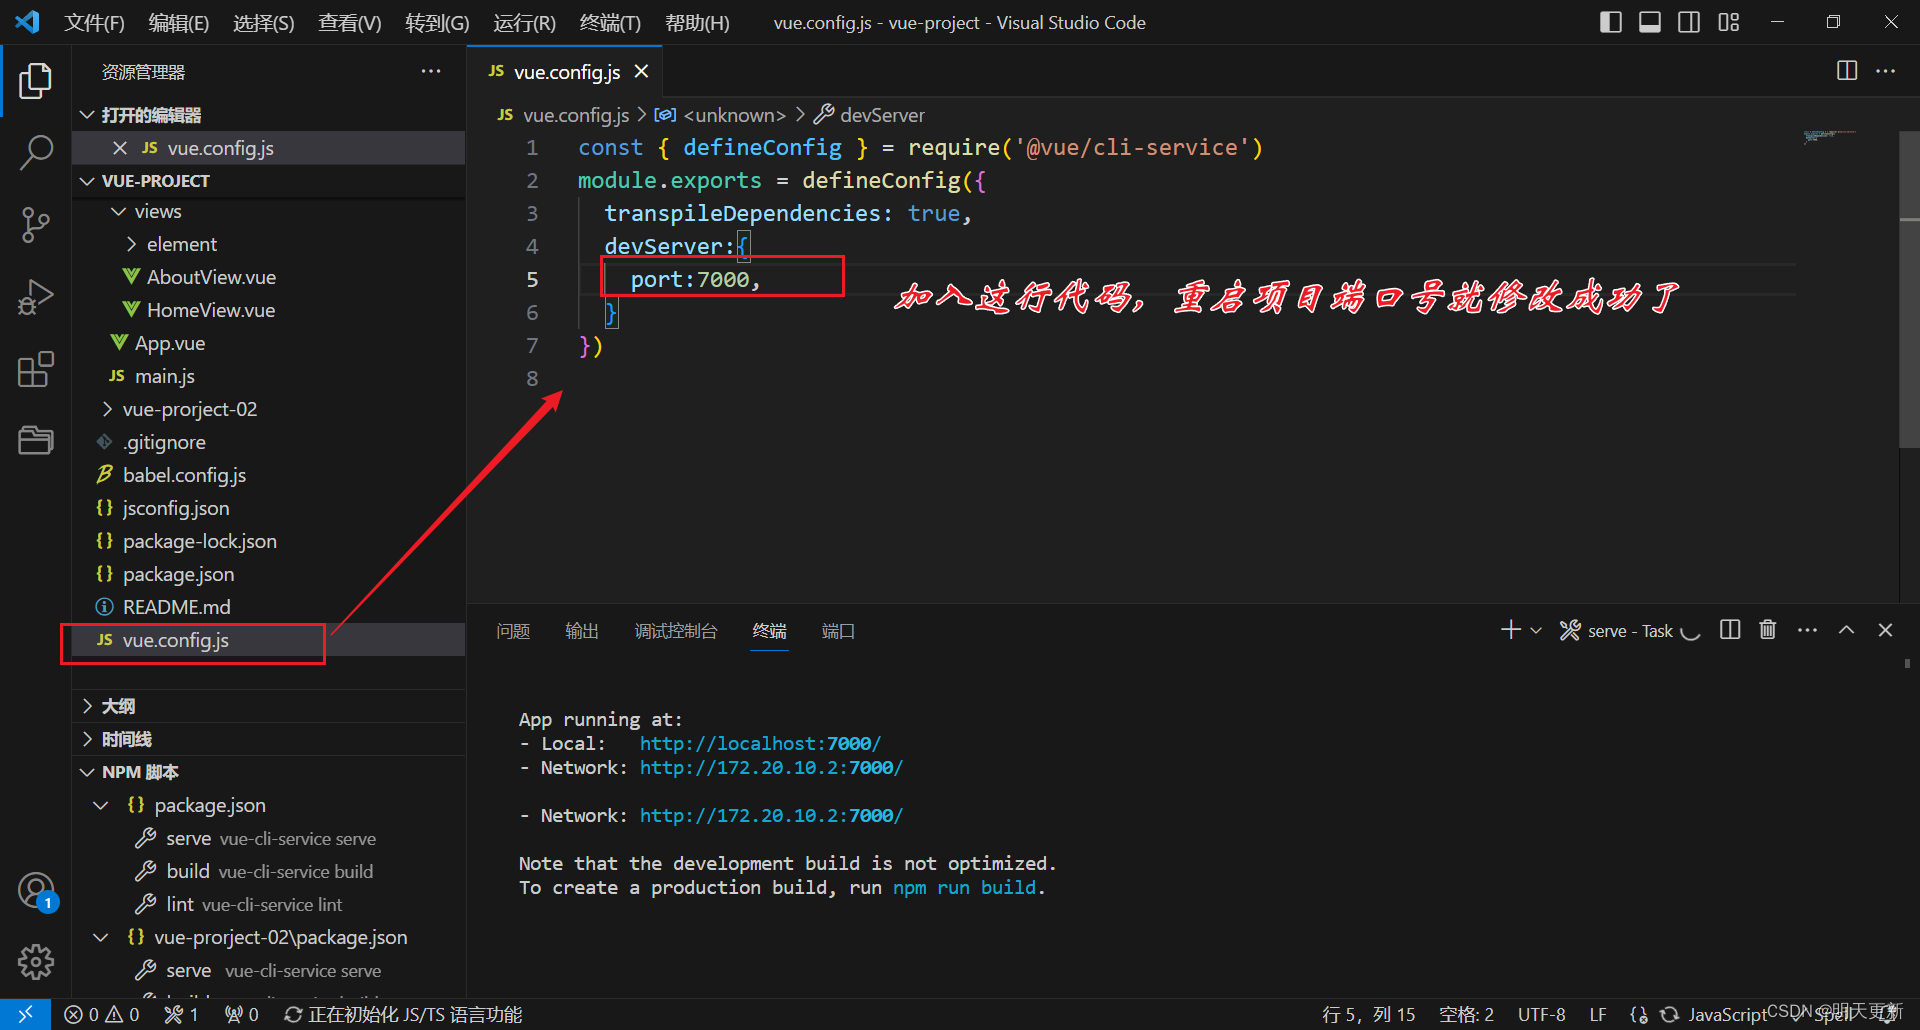
Task: Change indentation spaces 2 setting
Action: (1466, 1014)
